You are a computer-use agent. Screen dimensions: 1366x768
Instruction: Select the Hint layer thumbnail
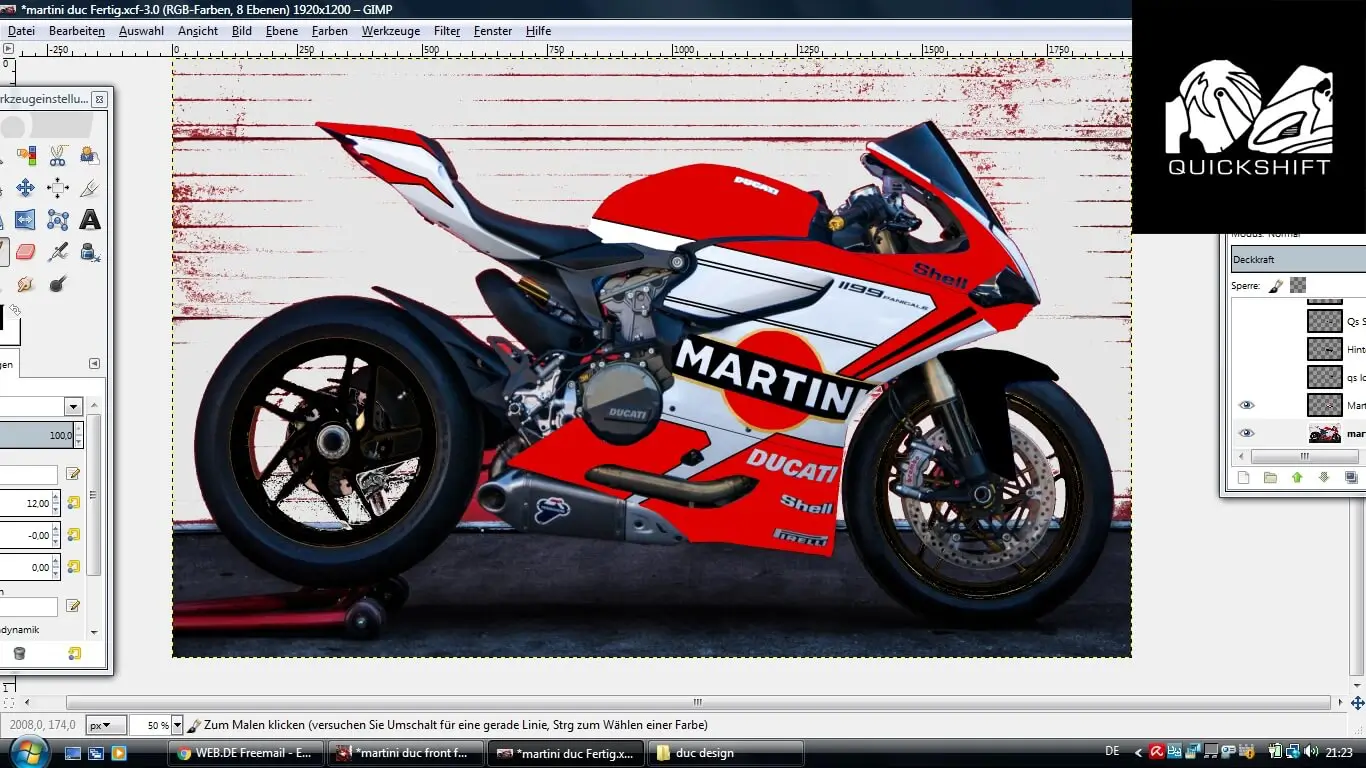[x=1325, y=349]
